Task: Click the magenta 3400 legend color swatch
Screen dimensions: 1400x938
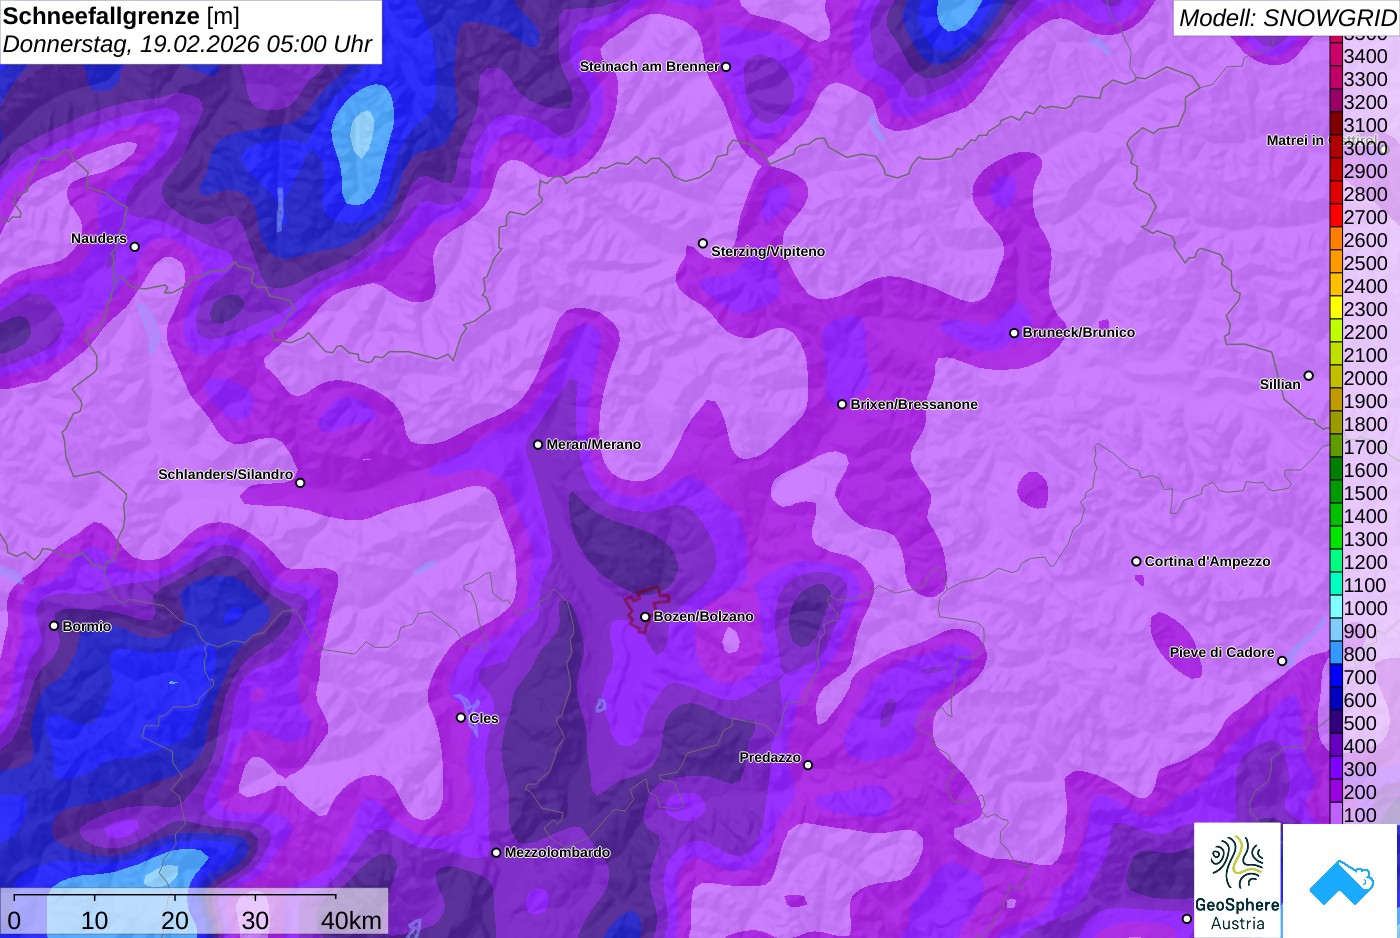Action: tap(1336, 56)
